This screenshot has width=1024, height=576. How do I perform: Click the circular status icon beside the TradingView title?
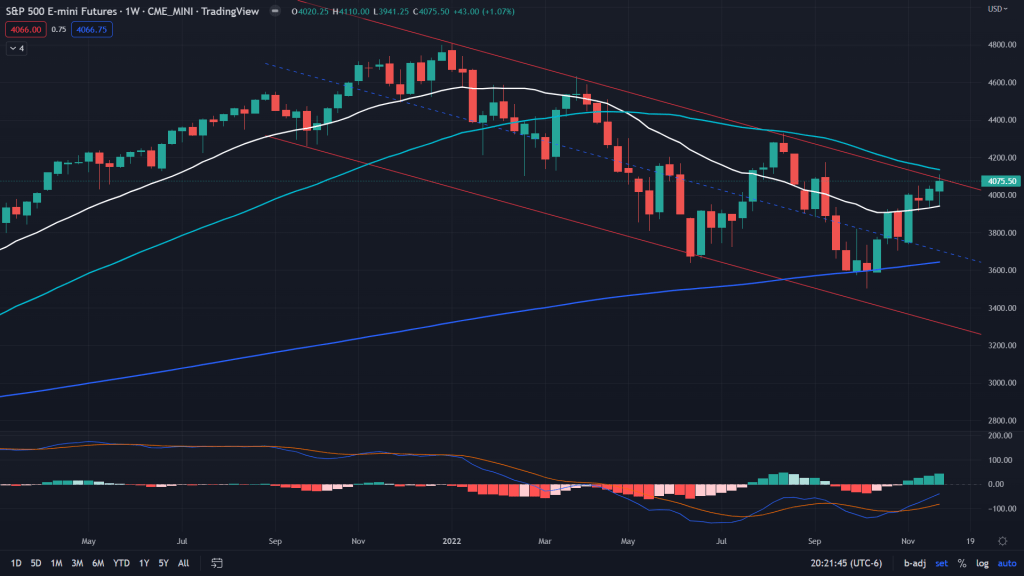[x=283, y=12]
